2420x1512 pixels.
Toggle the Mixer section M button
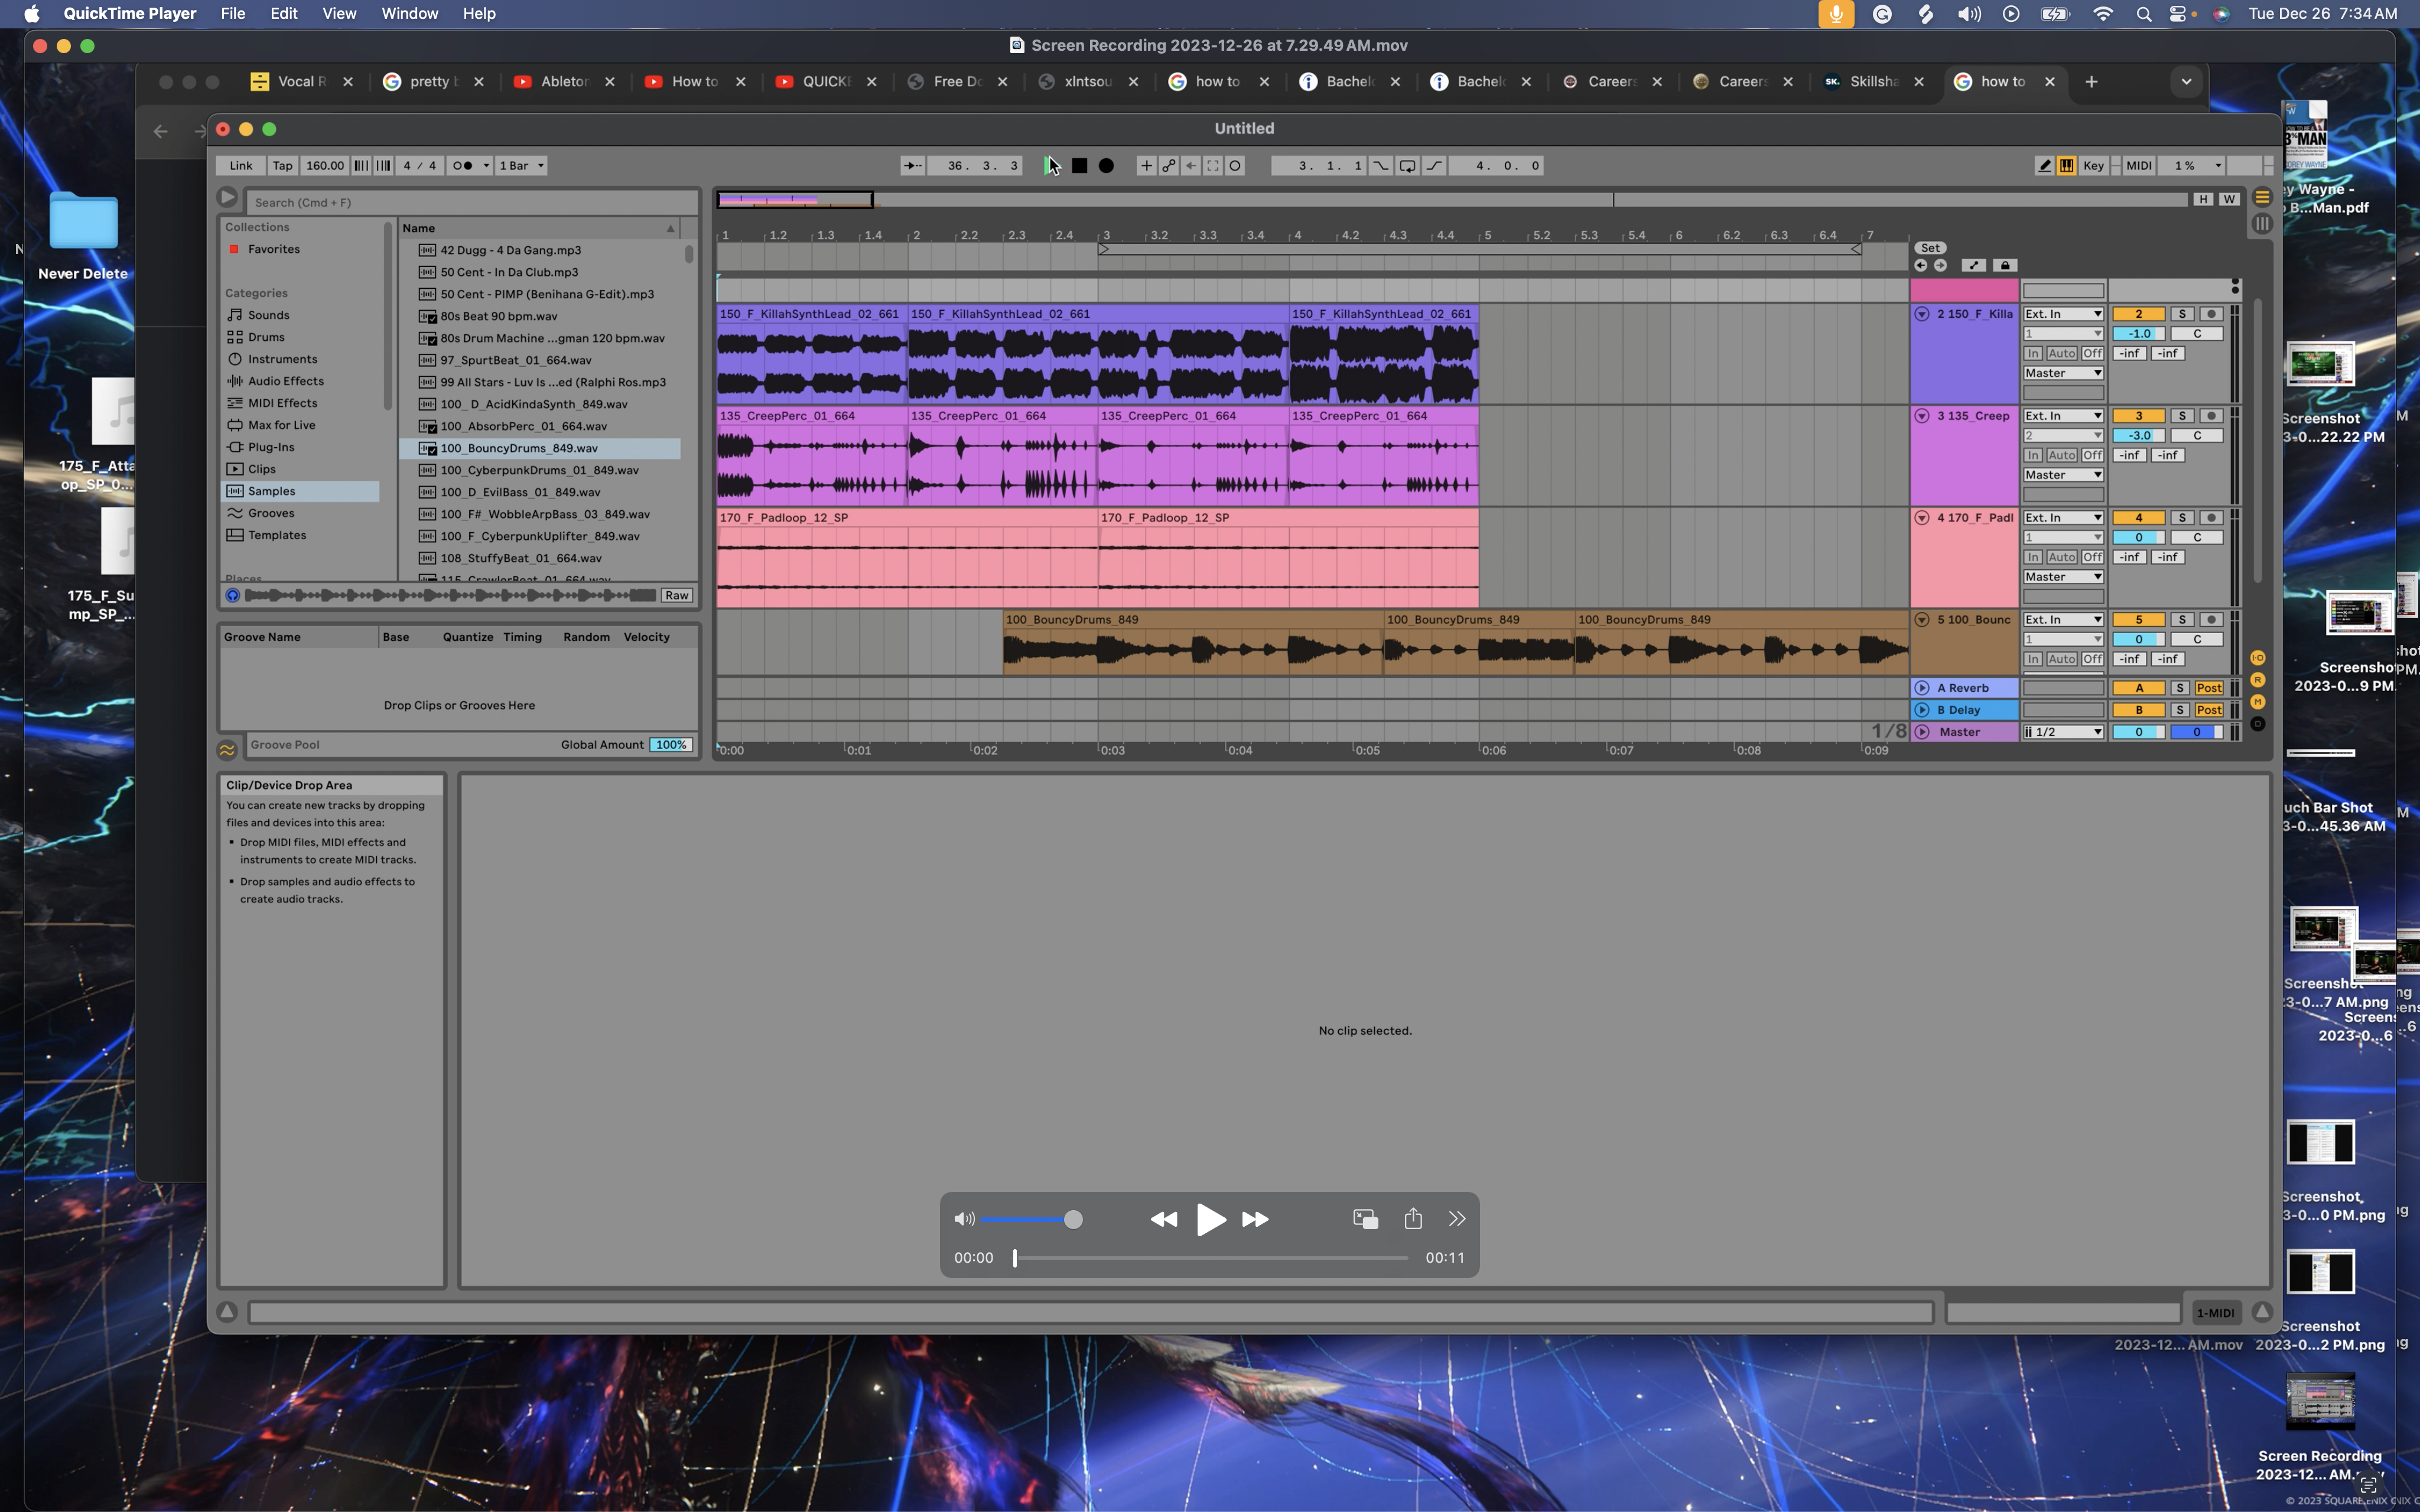pos(2258,702)
